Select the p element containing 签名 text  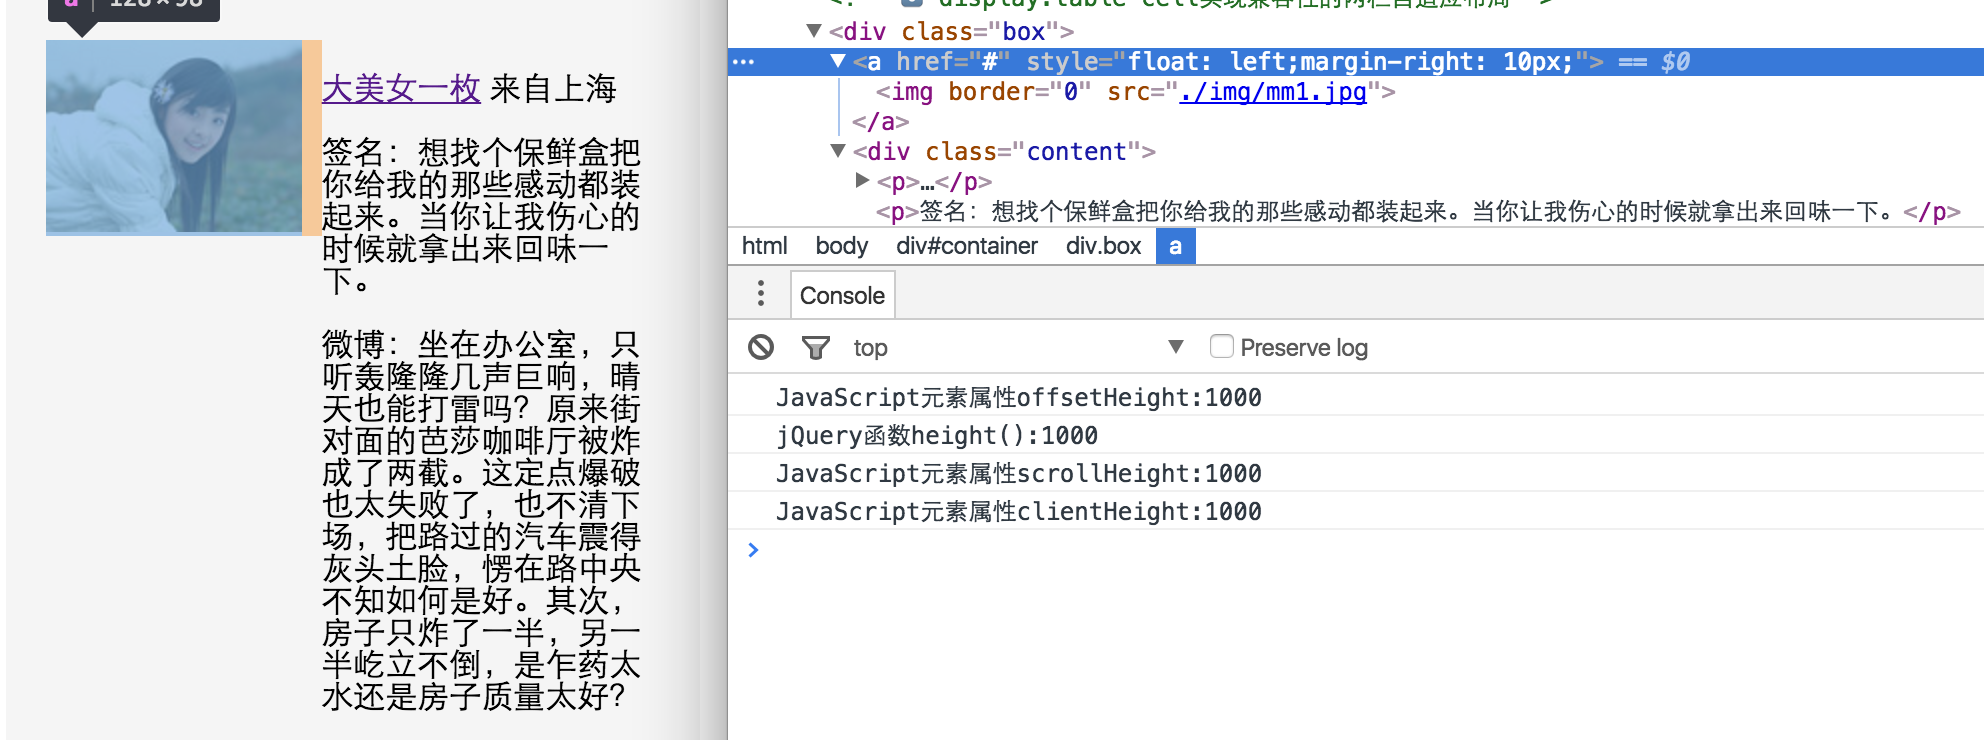pyautogui.click(x=1418, y=212)
